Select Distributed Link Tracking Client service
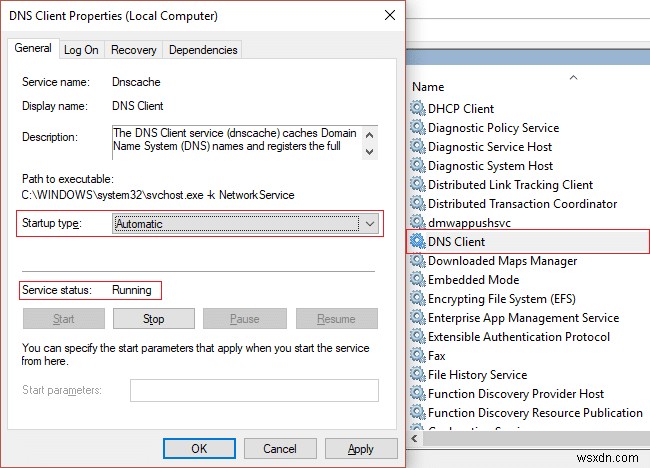The height and width of the screenshot is (468, 650). tap(510, 185)
